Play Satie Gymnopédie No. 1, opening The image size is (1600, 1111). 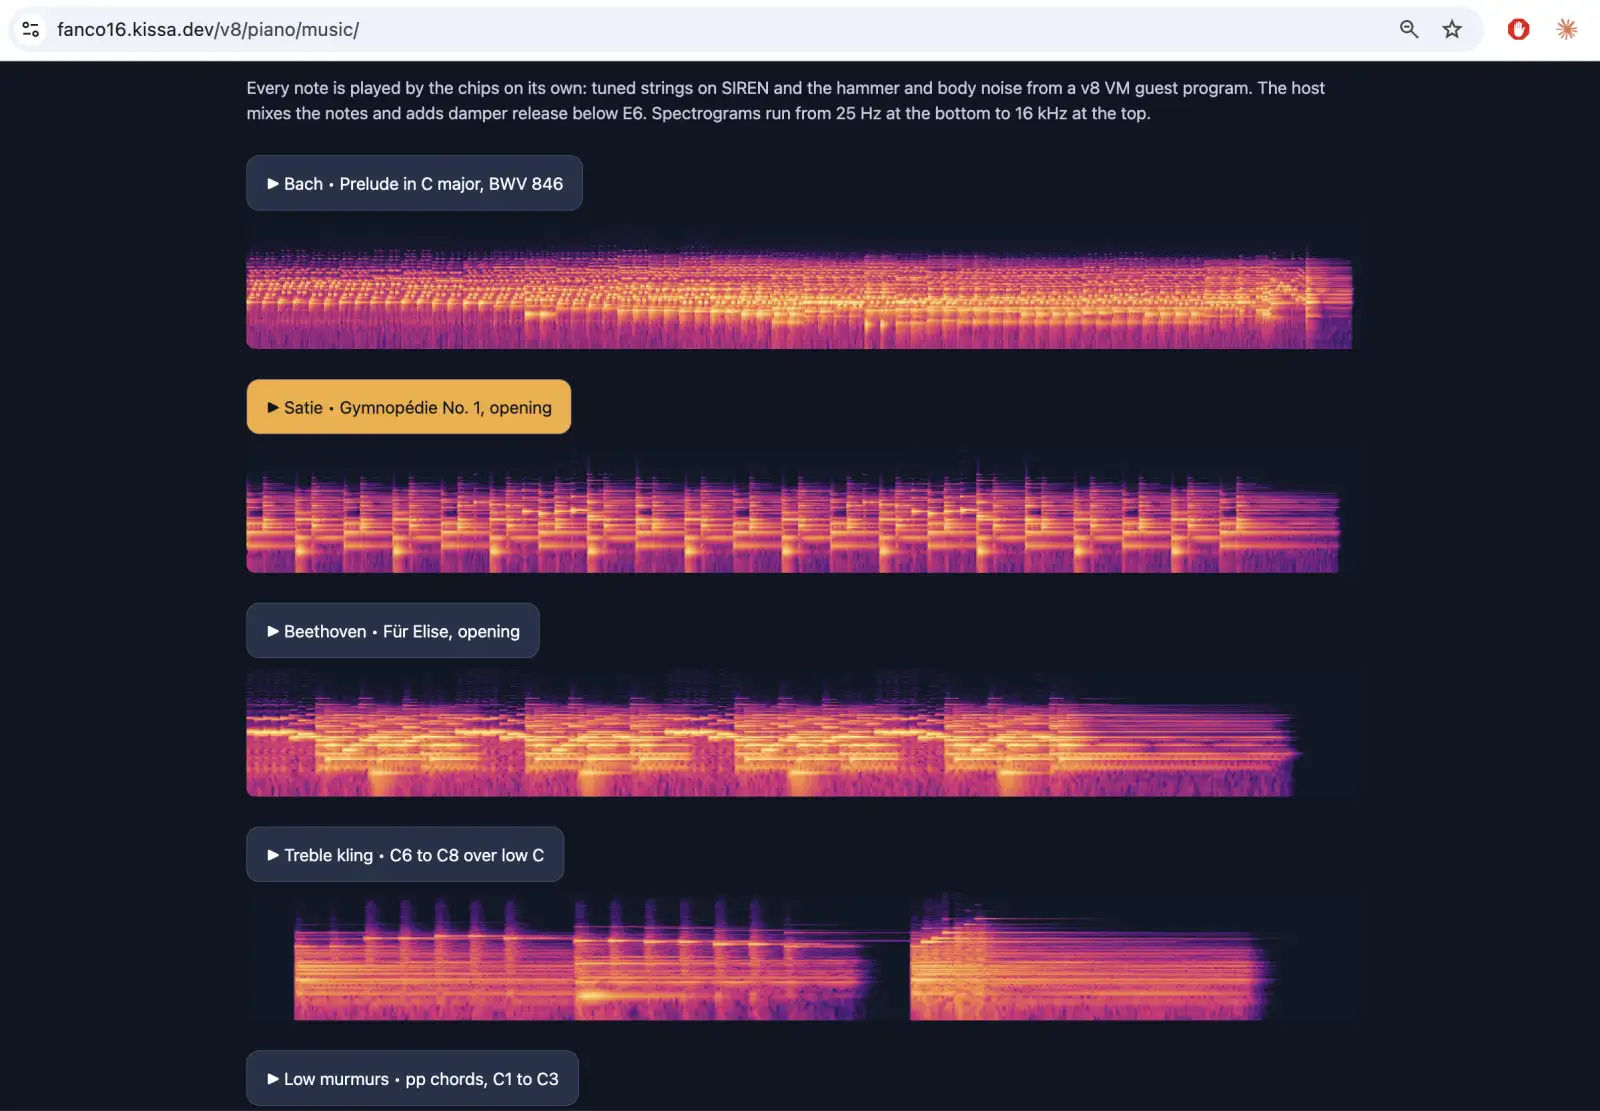pyautogui.click(x=409, y=407)
